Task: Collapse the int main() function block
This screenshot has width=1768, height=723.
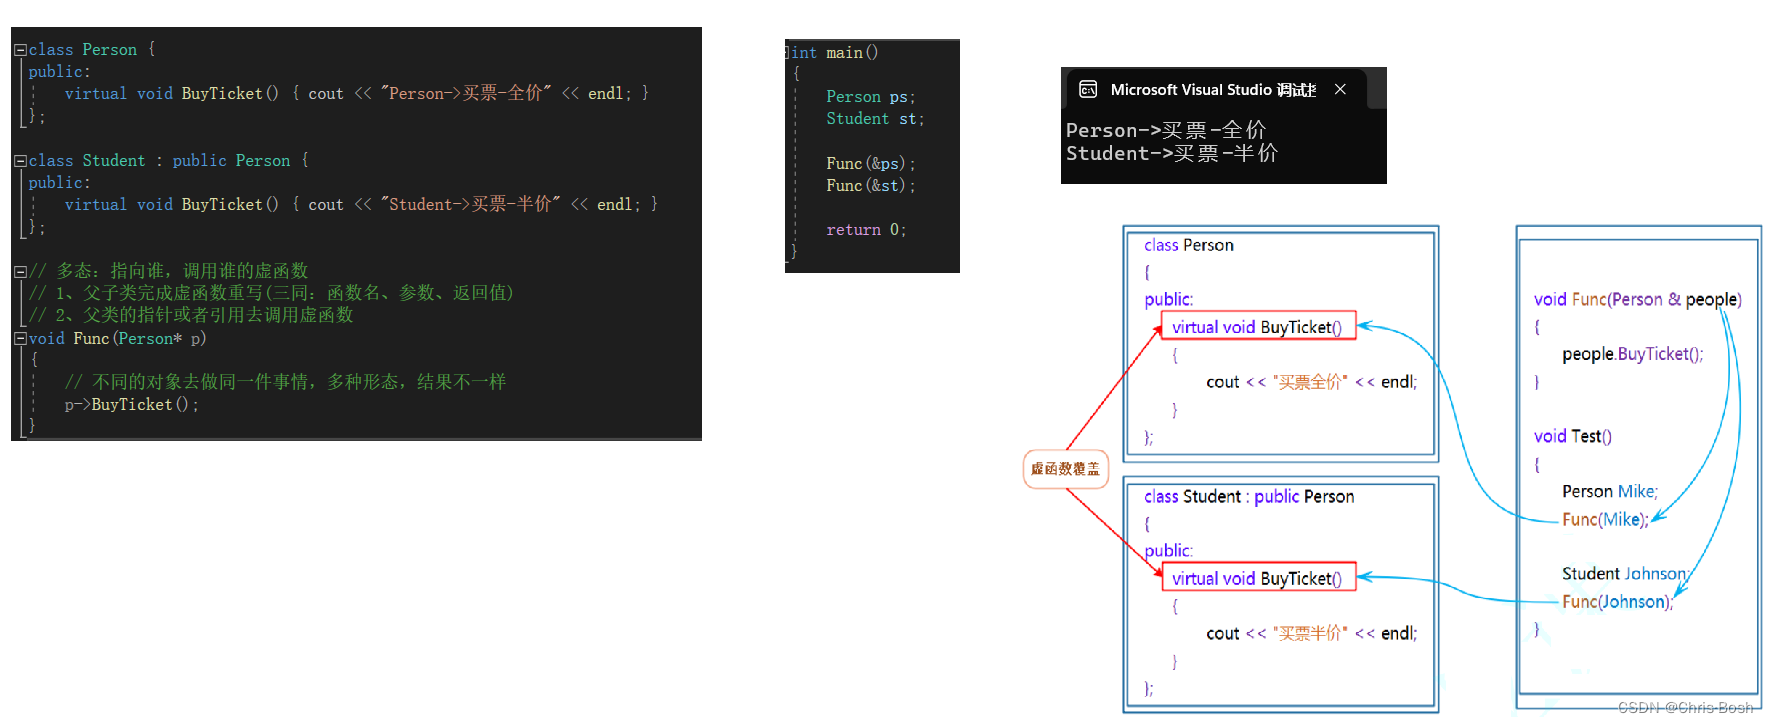Action: pos(789,53)
